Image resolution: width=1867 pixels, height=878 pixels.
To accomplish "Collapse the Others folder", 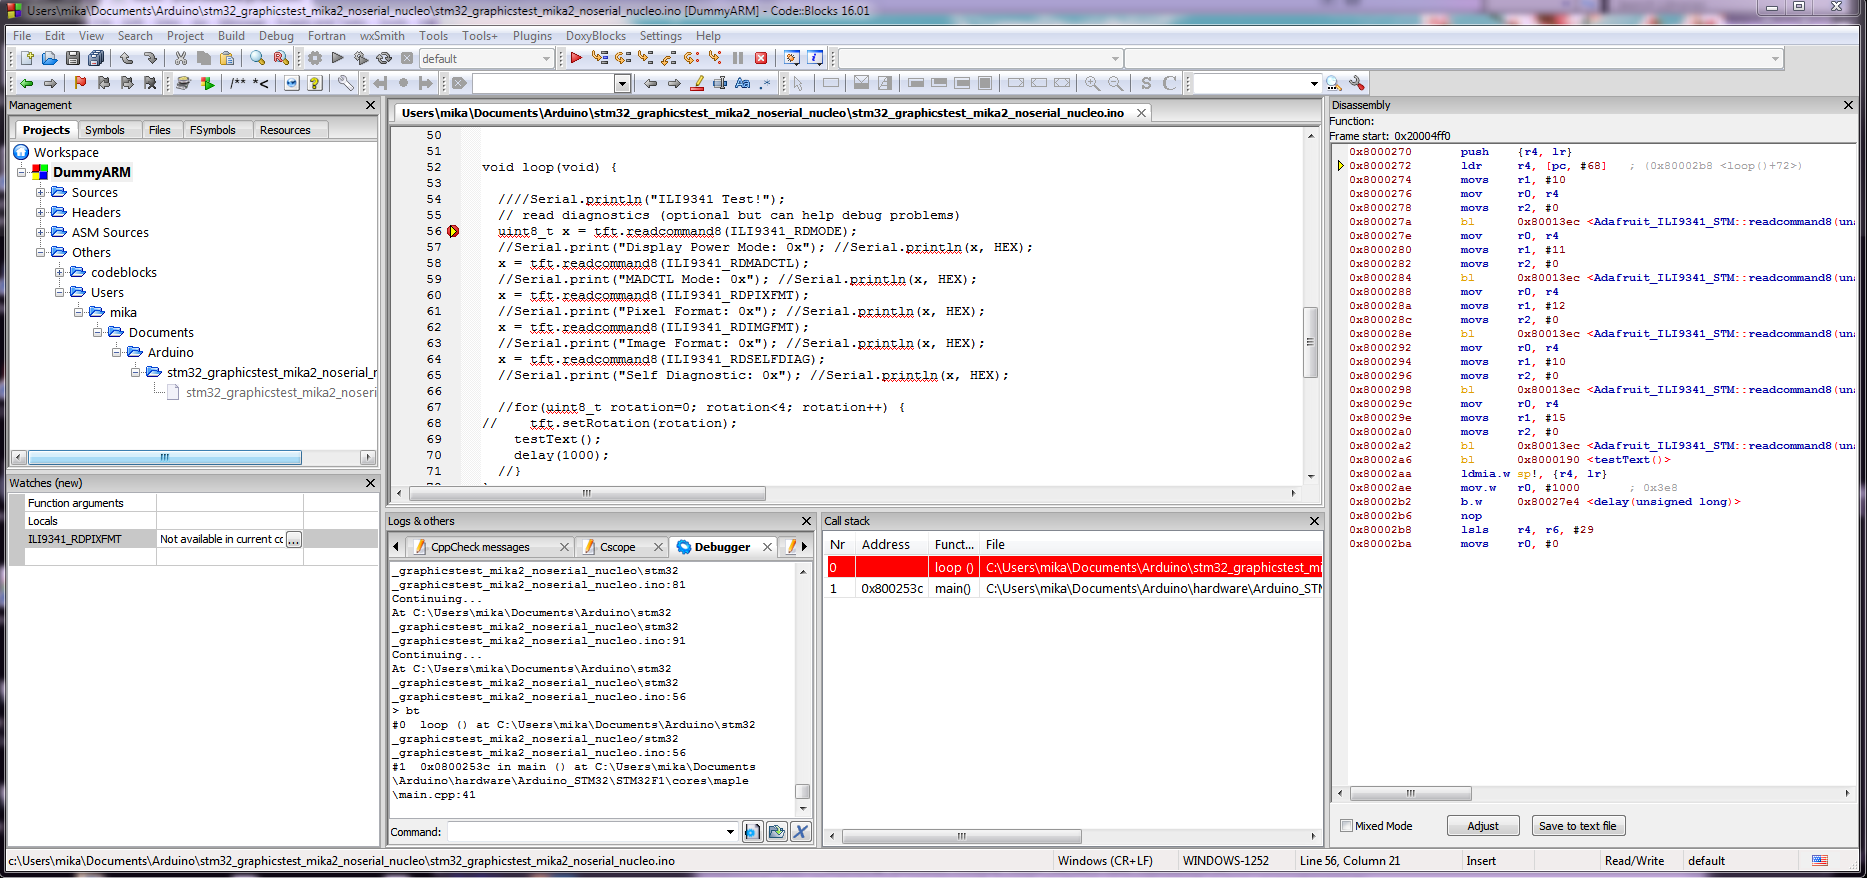I will pos(41,252).
